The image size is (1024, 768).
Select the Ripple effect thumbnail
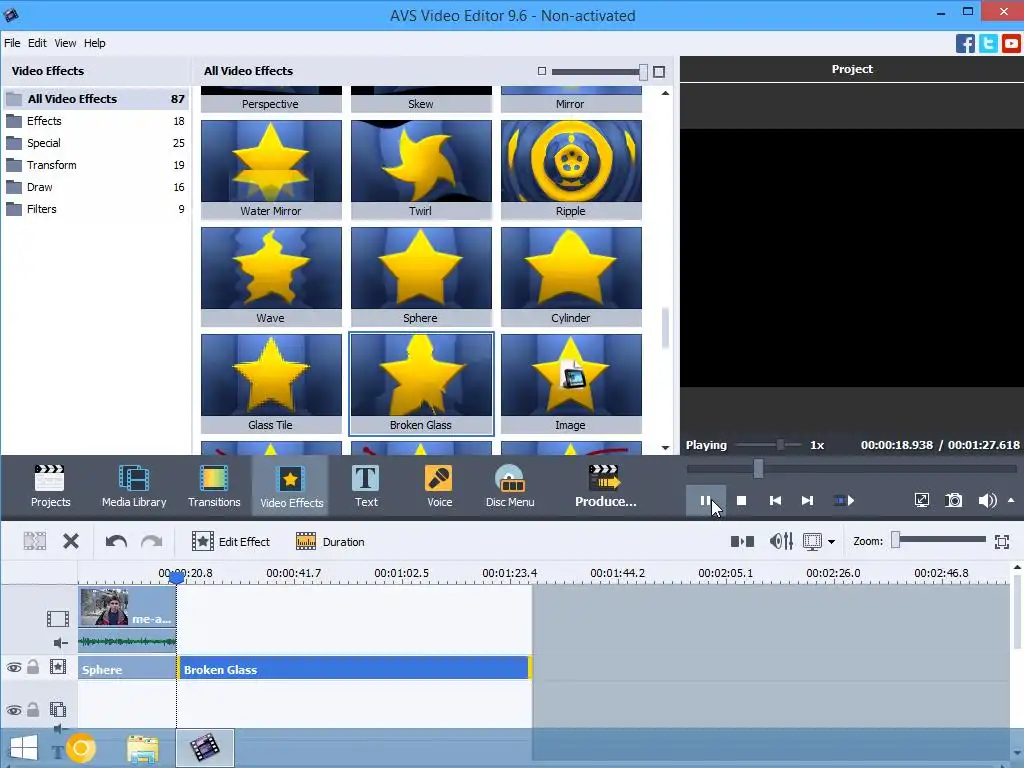[571, 168]
